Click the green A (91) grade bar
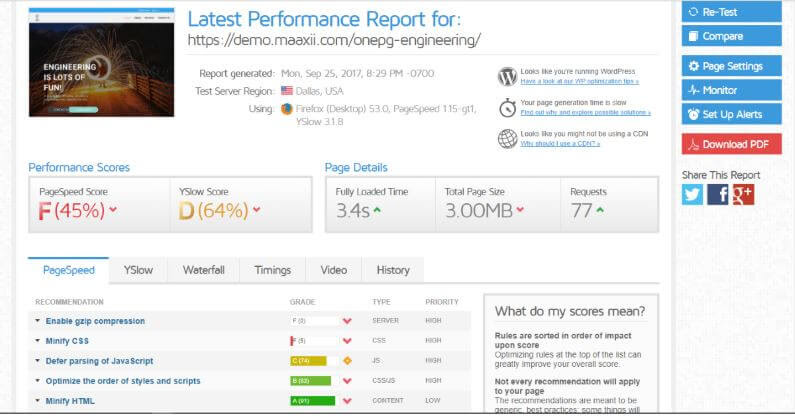795x416 pixels. click(x=314, y=401)
